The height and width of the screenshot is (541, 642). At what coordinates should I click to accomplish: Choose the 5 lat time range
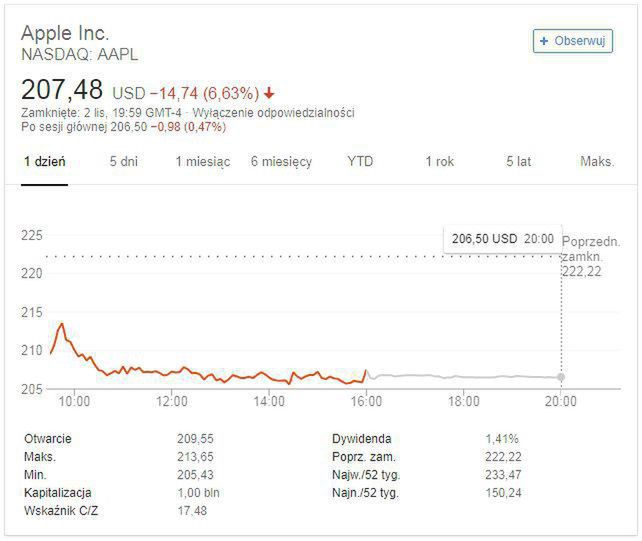tap(518, 161)
